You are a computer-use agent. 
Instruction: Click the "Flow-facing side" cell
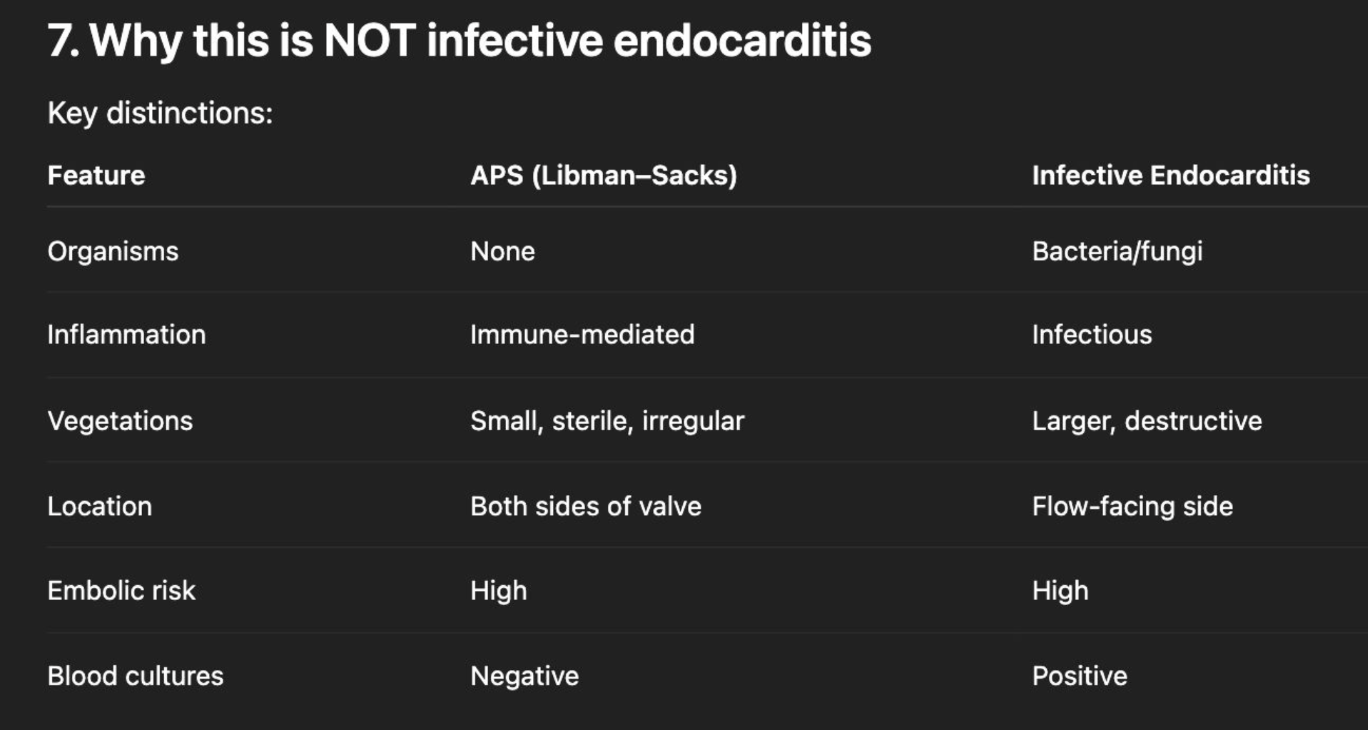(x=1132, y=506)
